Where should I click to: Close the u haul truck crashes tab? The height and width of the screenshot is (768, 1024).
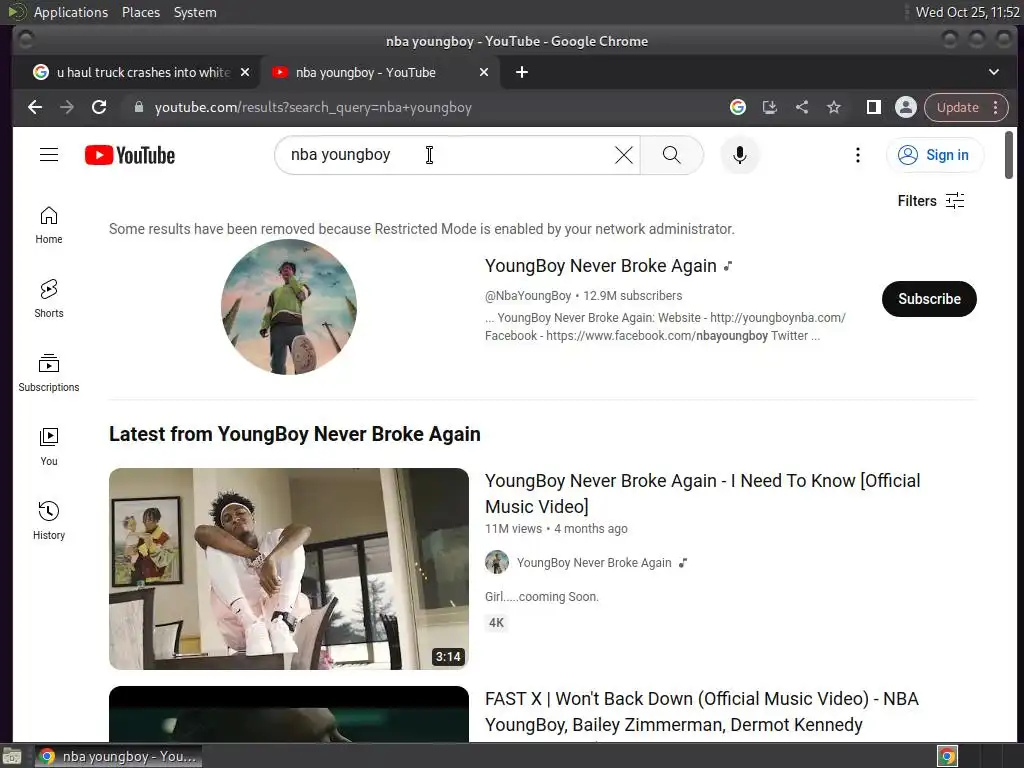coord(245,72)
